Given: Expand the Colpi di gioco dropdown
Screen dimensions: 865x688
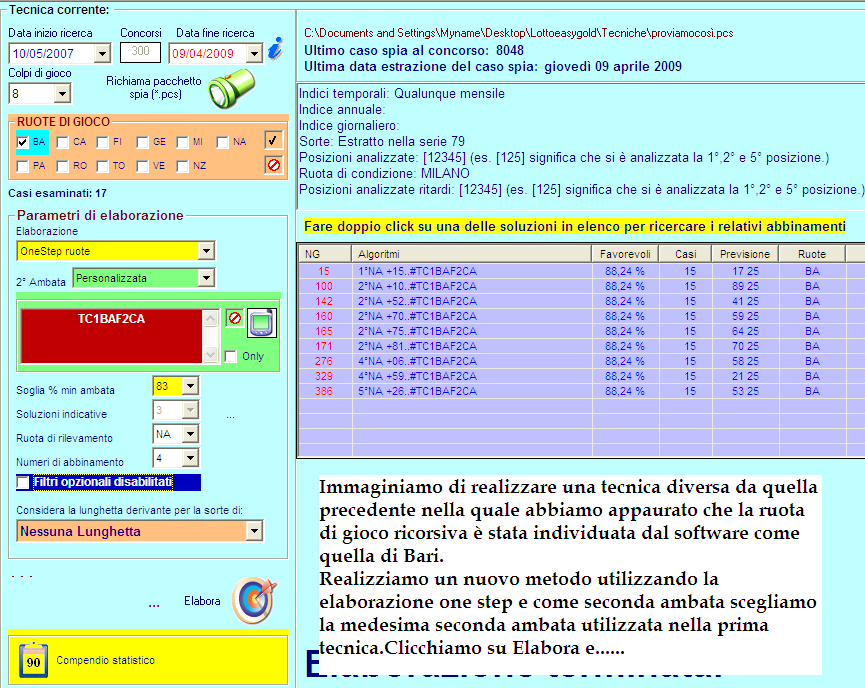Looking at the screenshot, I should click(62, 94).
